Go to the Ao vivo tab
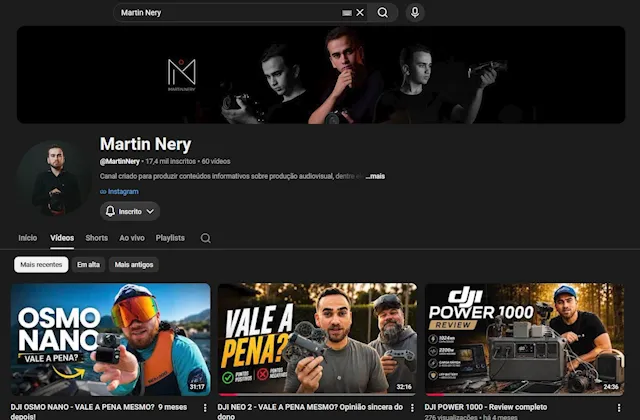The image size is (640, 420). click(x=132, y=238)
